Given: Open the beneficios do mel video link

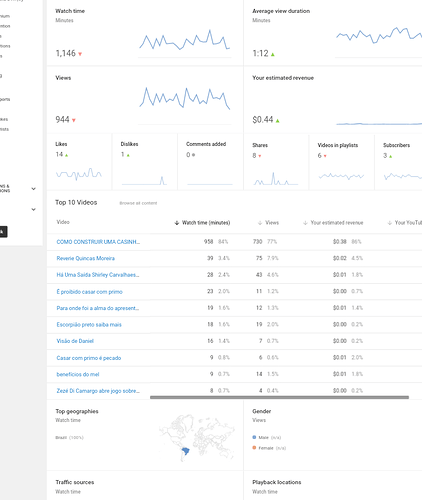Looking at the screenshot, I should point(78,374).
